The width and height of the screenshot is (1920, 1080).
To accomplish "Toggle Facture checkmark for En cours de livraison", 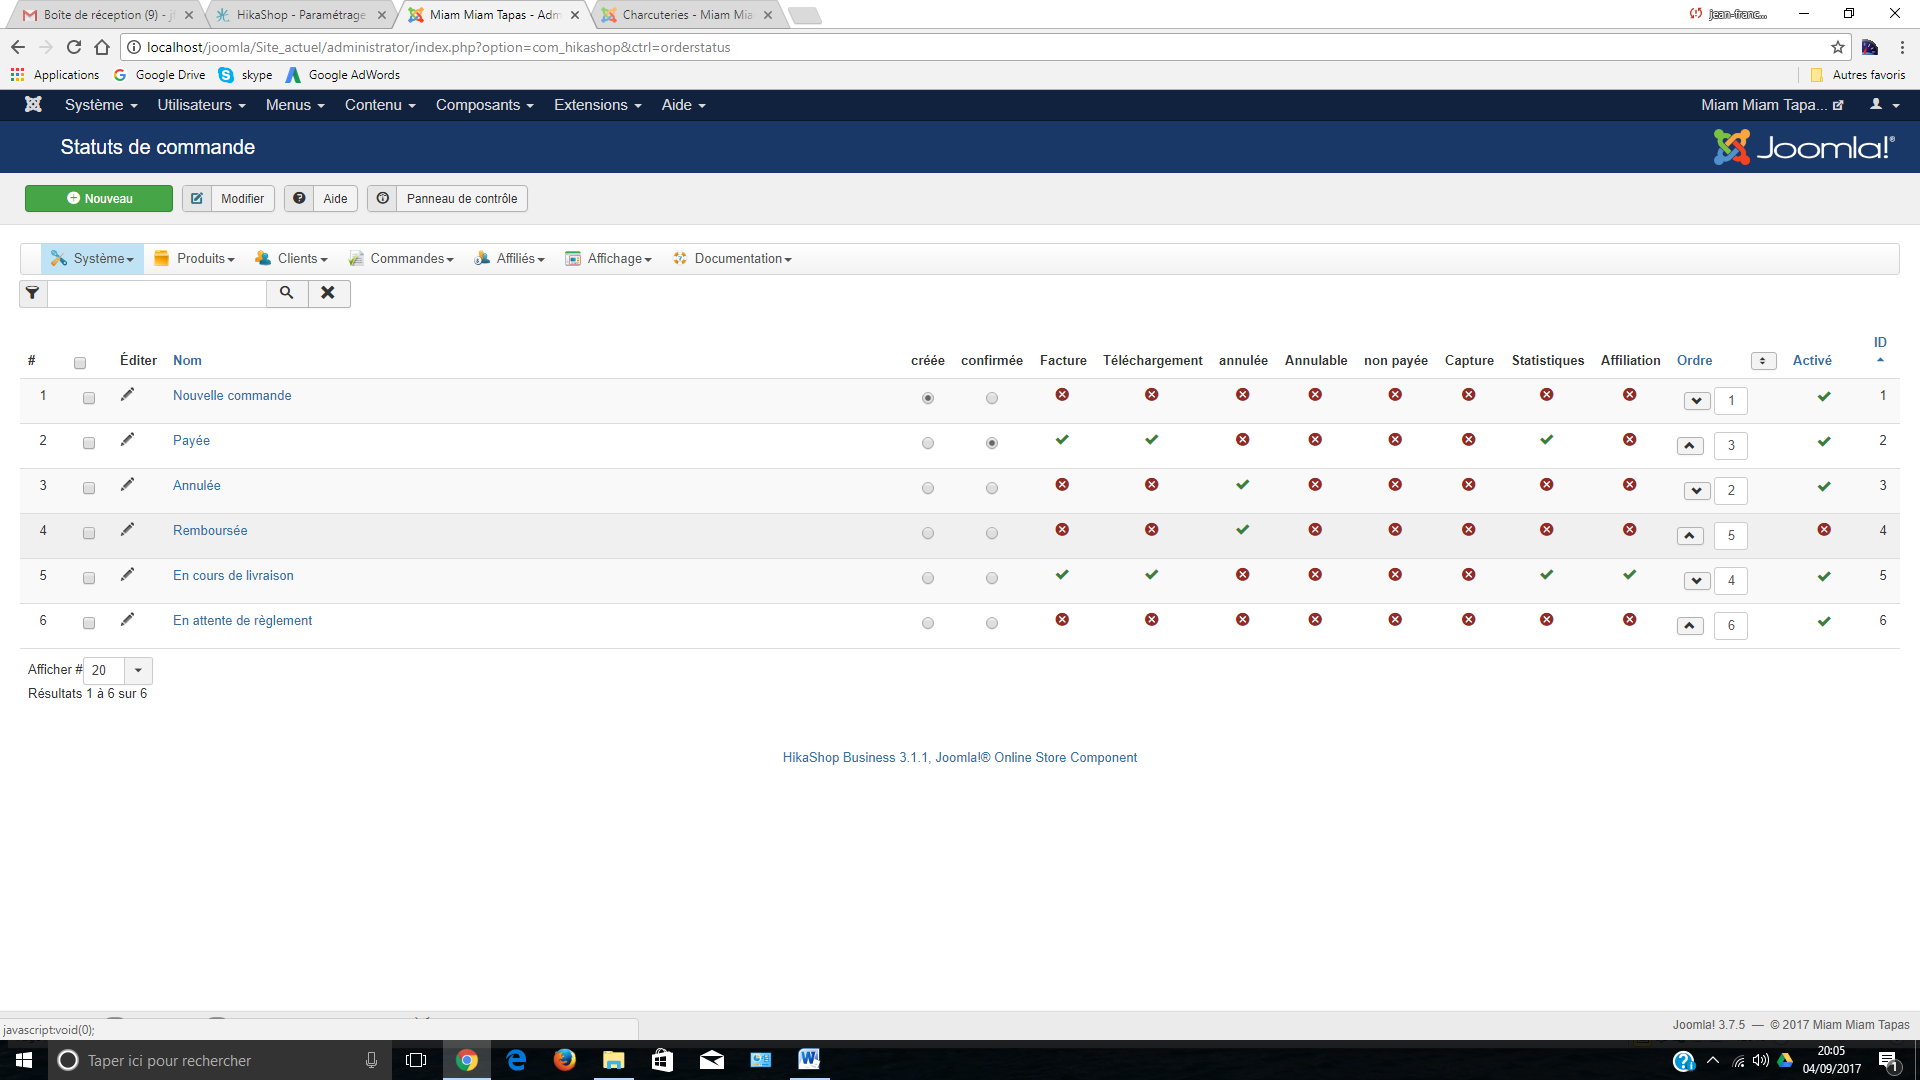I will (x=1062, y=575).
